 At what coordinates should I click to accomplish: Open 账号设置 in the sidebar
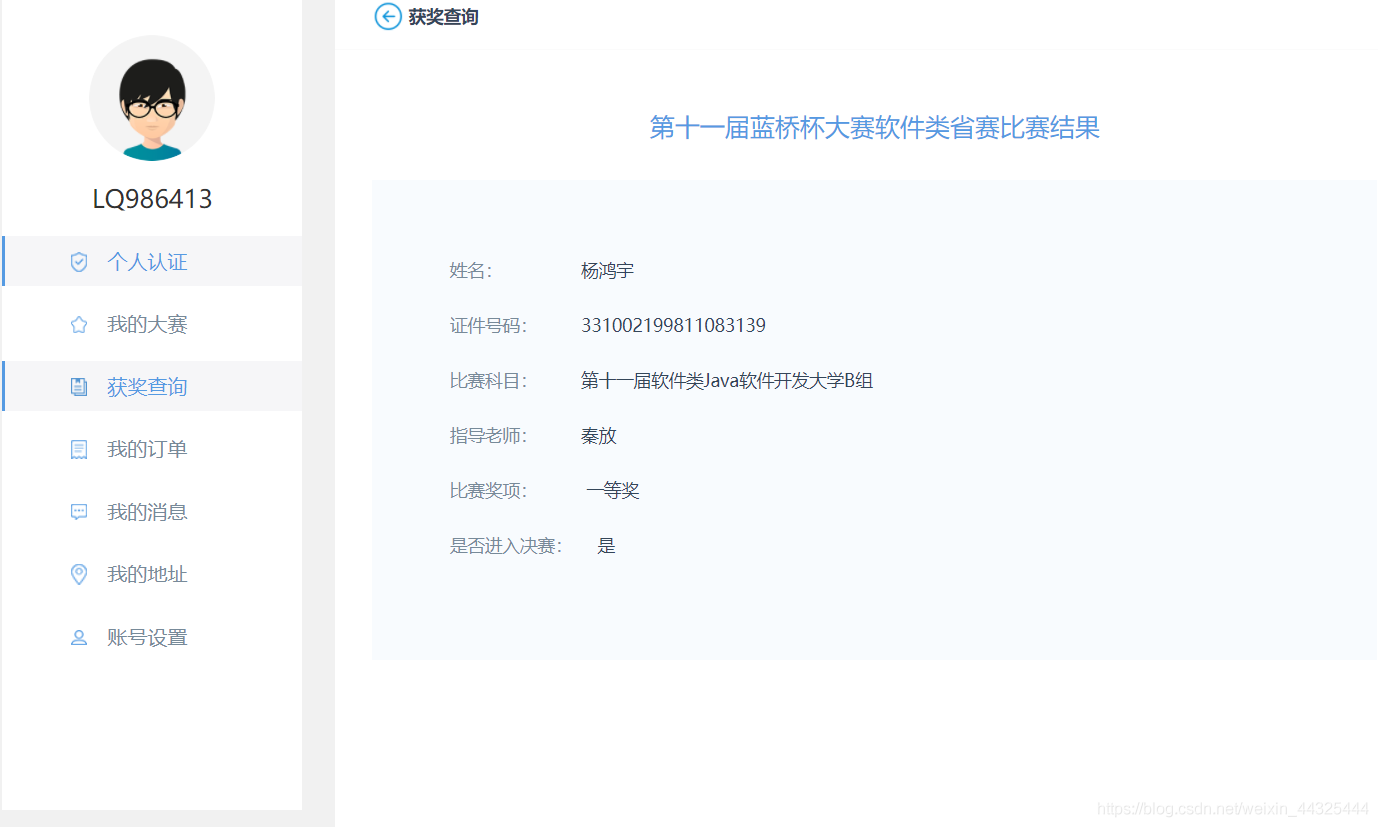[152, 637]
